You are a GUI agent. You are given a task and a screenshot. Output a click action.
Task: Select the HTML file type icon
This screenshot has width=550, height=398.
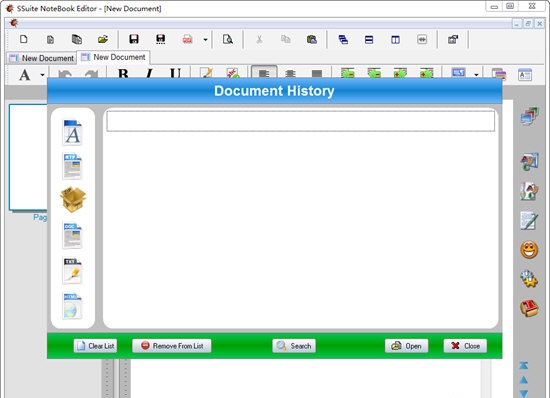[72, 306]
